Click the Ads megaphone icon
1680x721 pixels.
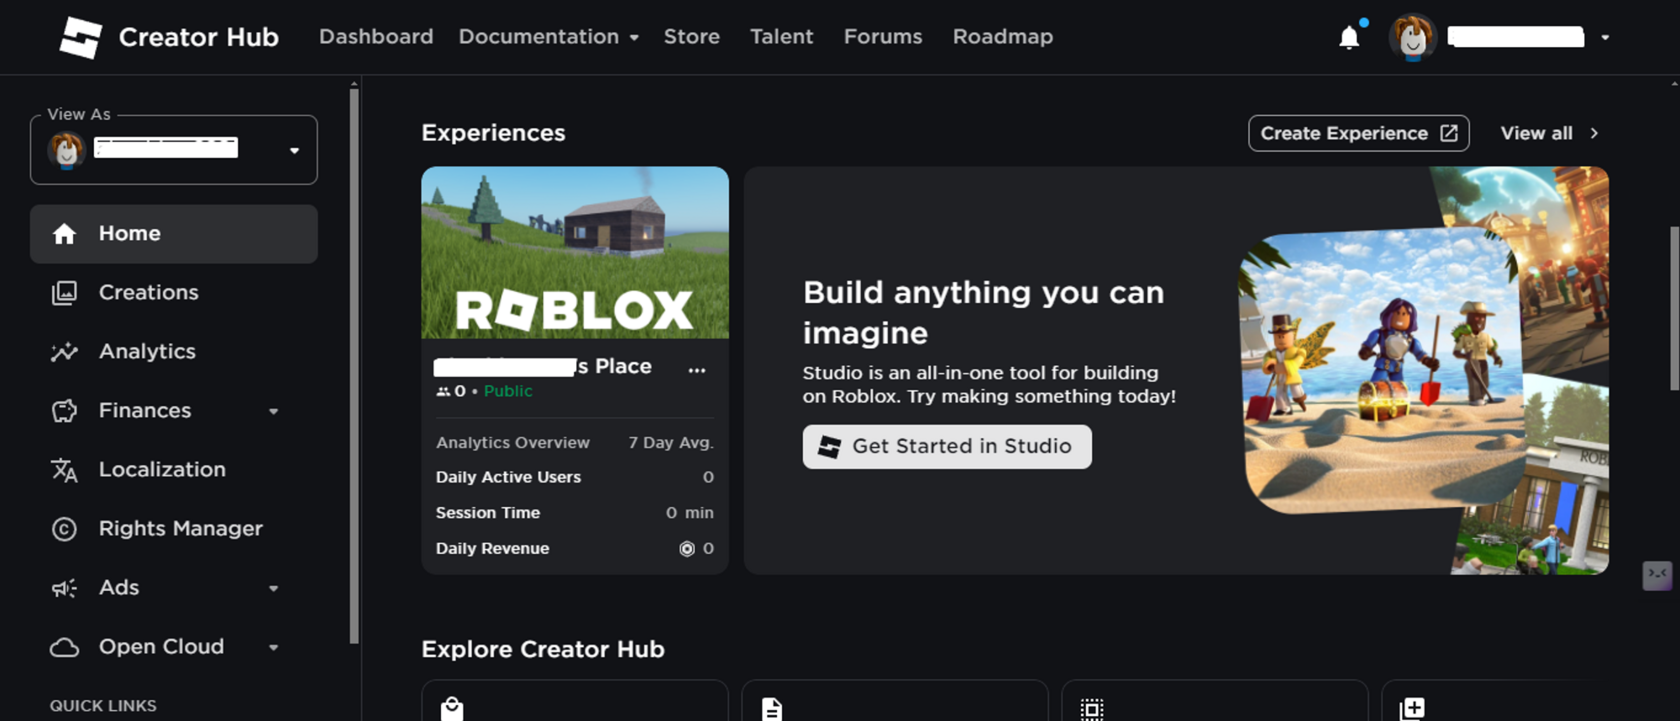pyautogui.click(x=64, y=588)
